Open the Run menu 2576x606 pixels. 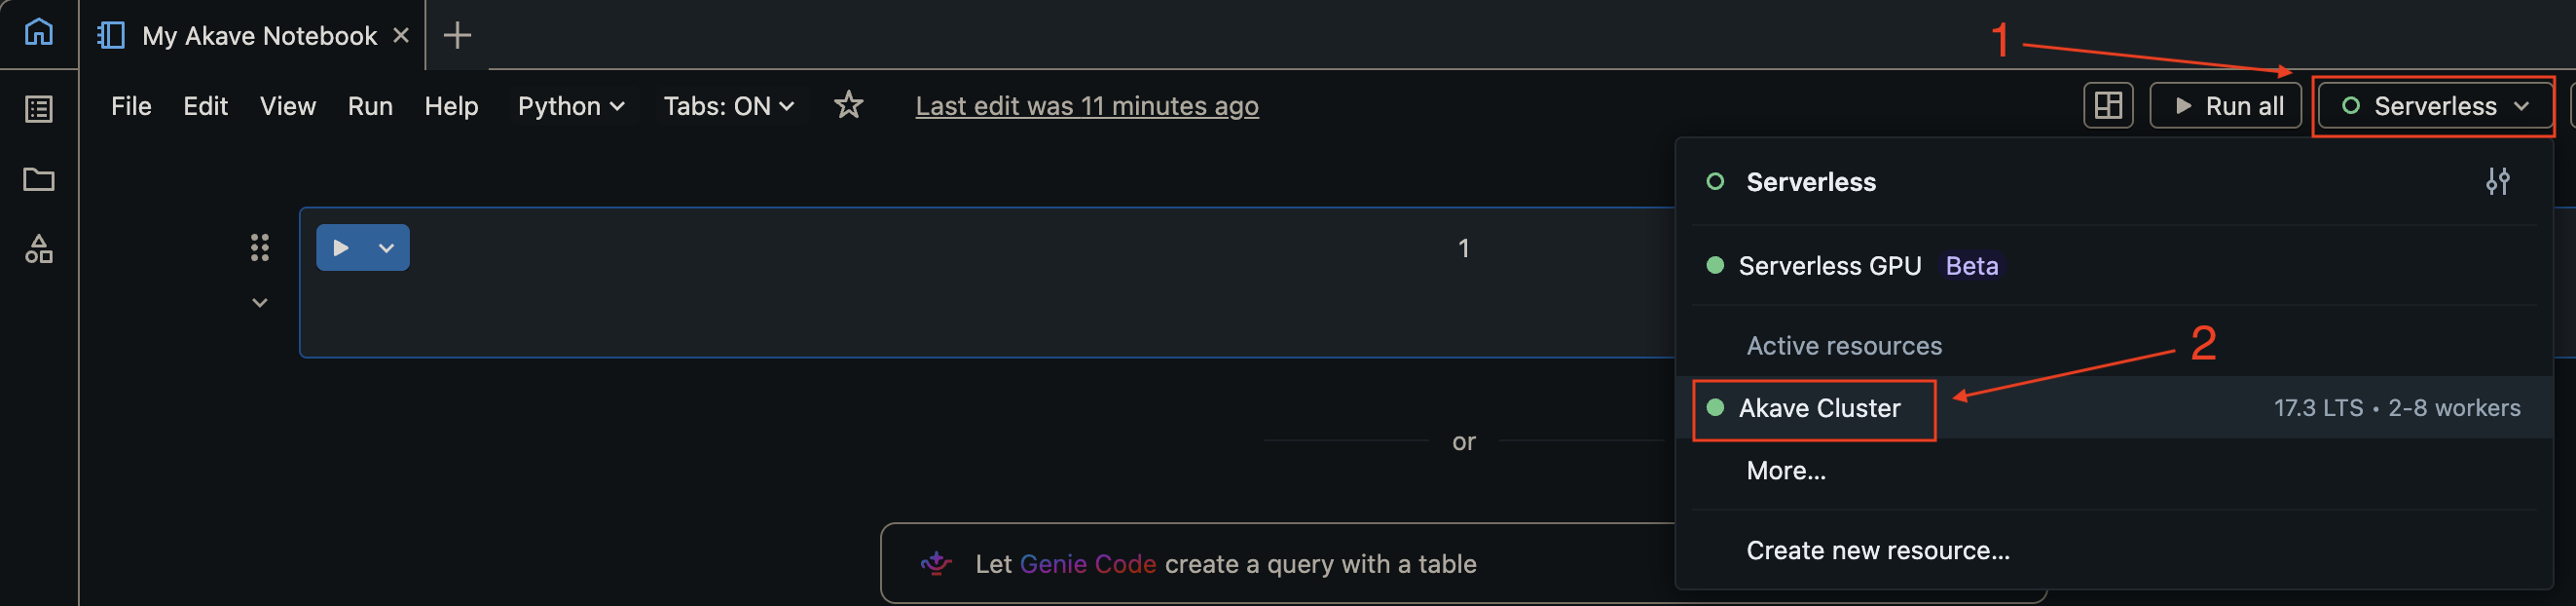[x=369, y=105]
